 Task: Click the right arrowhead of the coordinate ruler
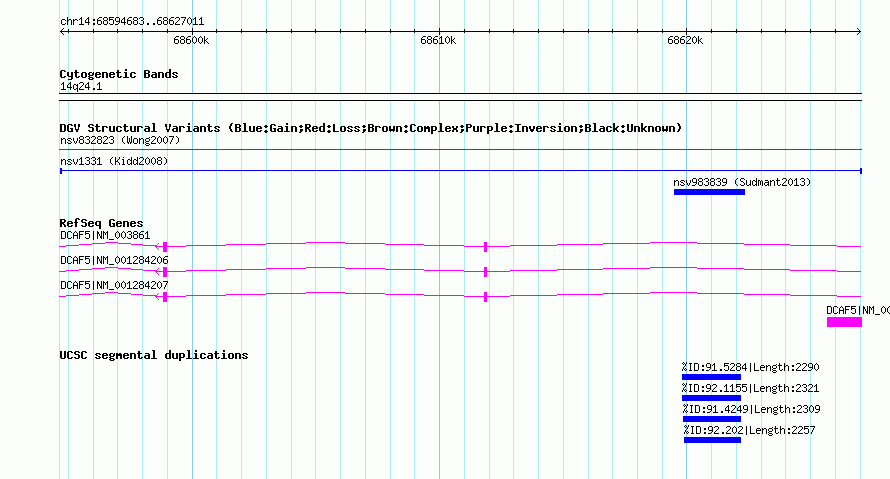point(859,31)
